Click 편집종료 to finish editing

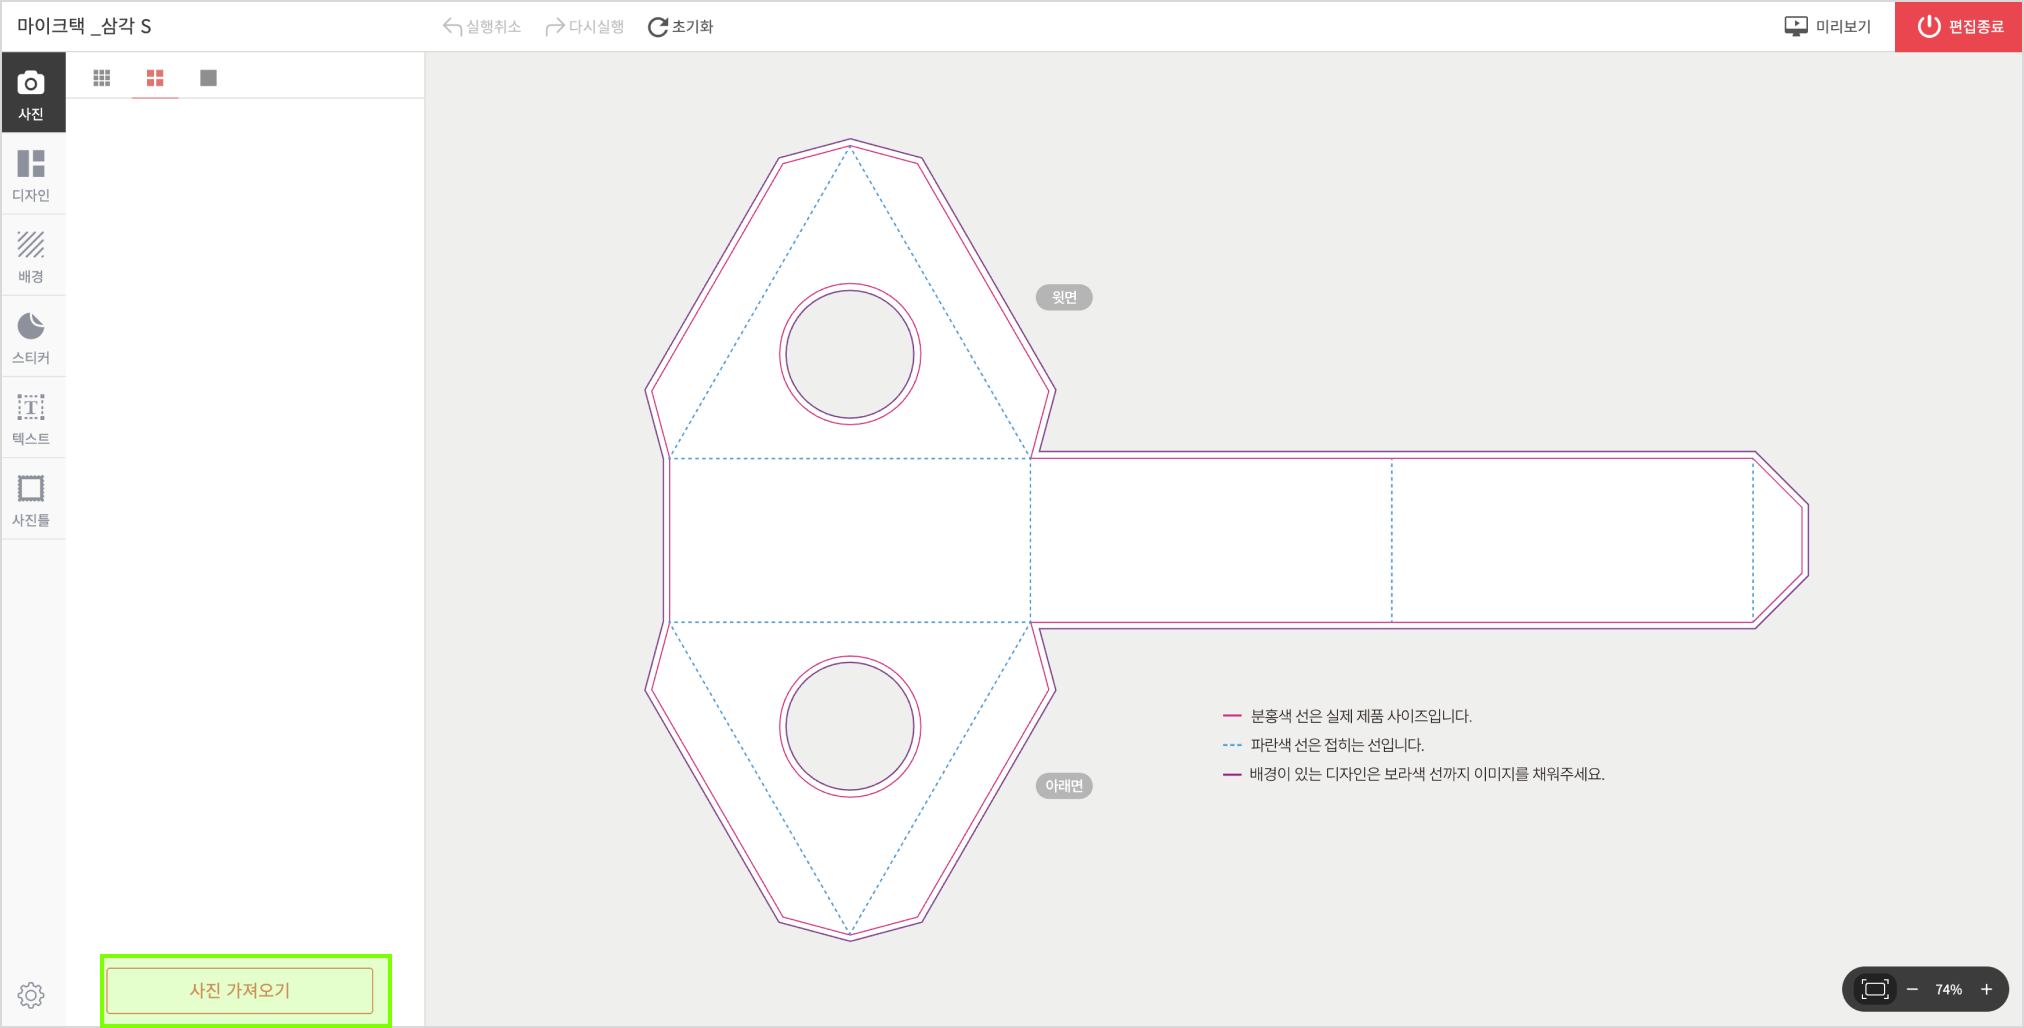(1959, 27)
